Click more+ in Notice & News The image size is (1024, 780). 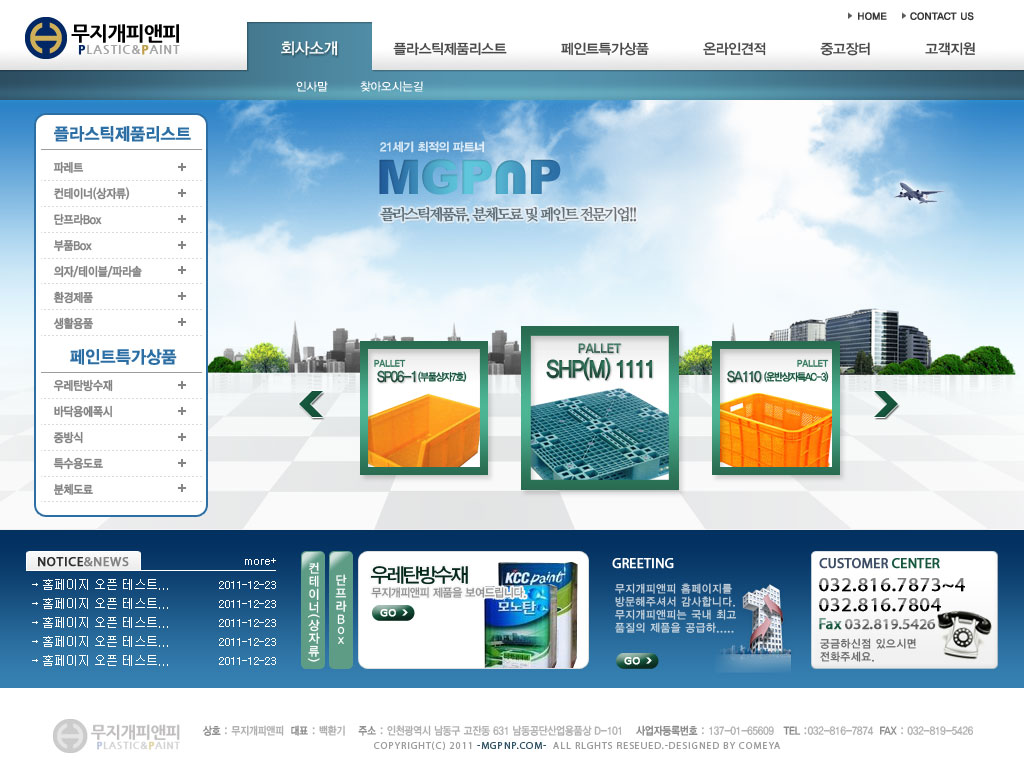coord(259,561)
